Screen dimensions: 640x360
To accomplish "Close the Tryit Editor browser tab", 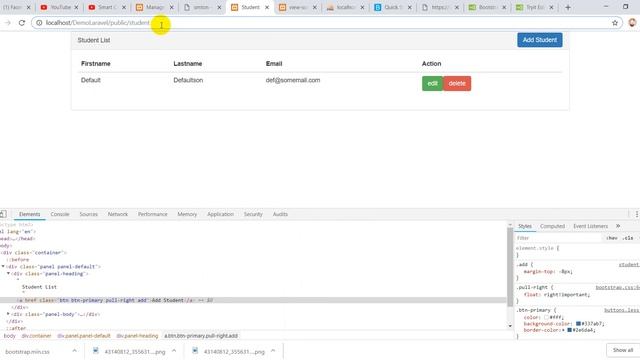I will click(551, 7).
